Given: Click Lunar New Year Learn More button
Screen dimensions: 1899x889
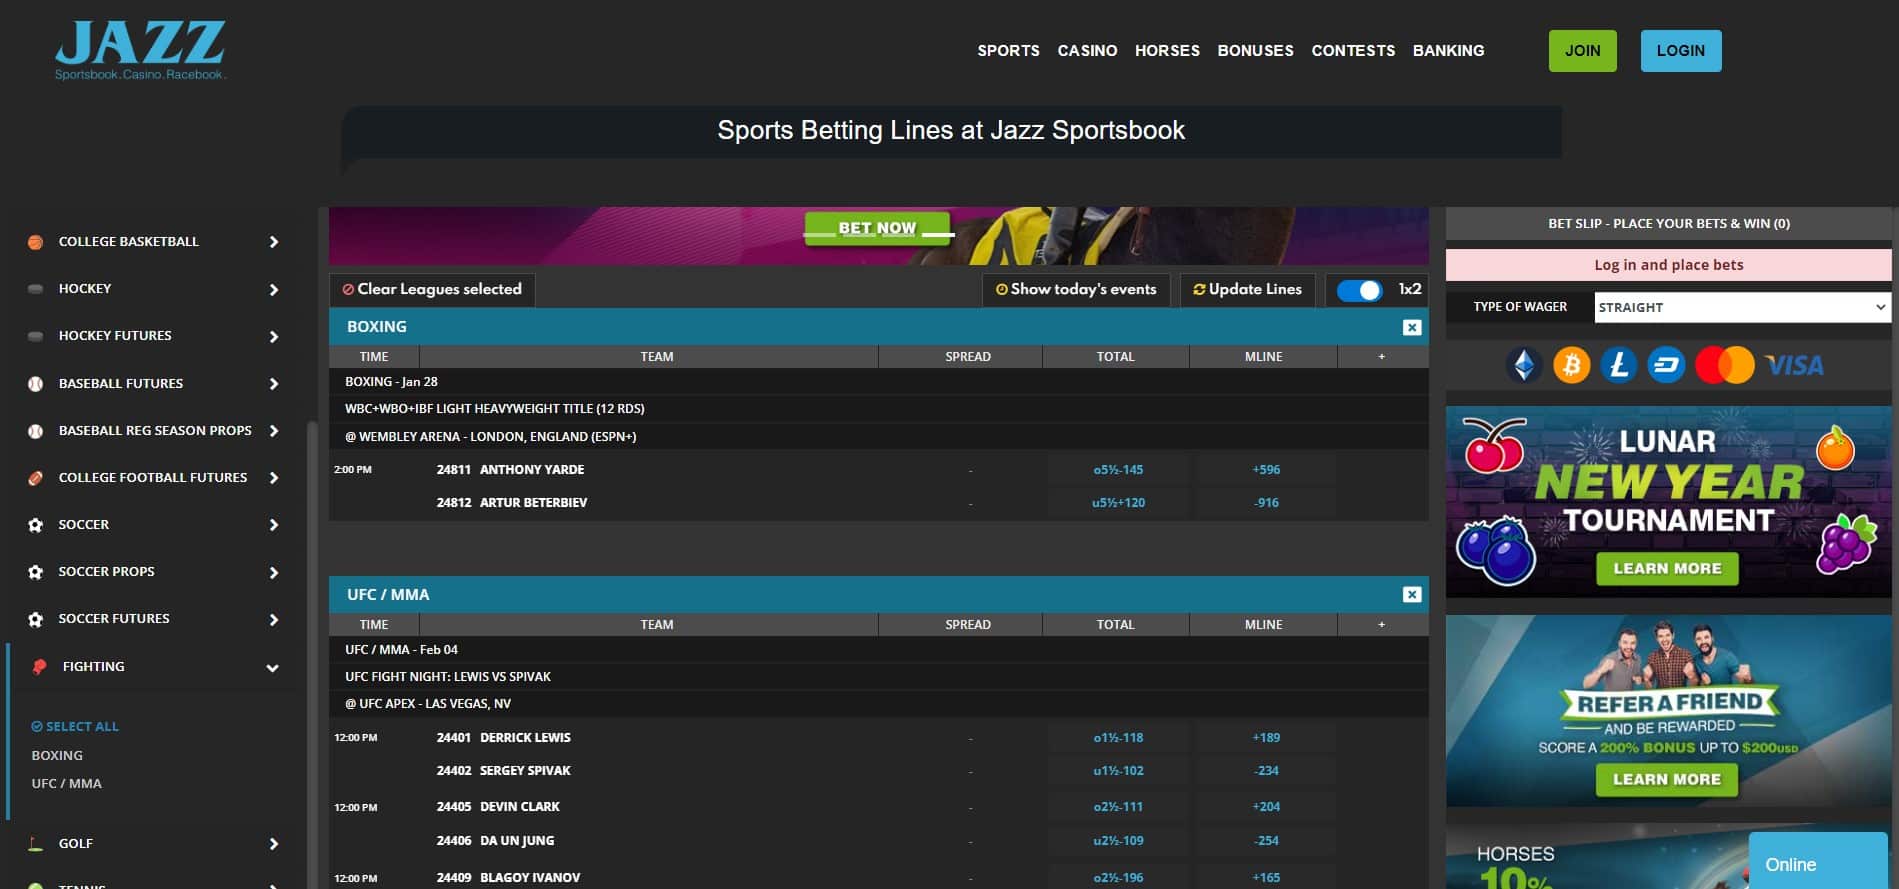Looking at the screenshot, I should pyautogui.click(x=1667, y=569).
